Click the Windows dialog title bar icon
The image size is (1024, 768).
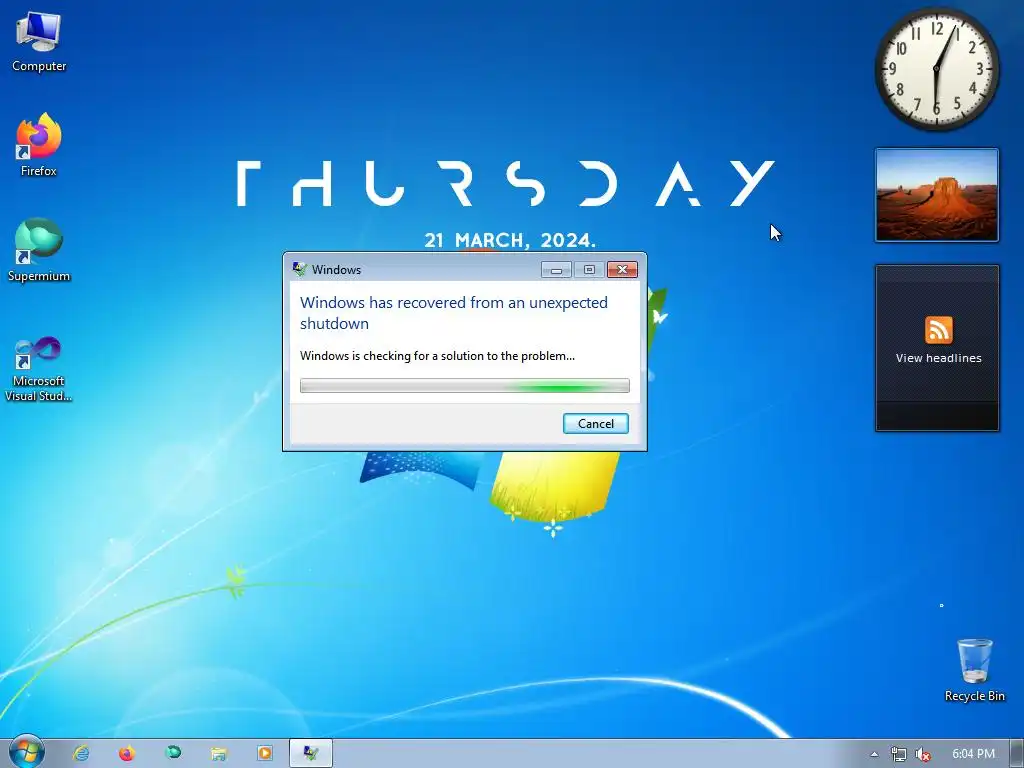[300, 269]
